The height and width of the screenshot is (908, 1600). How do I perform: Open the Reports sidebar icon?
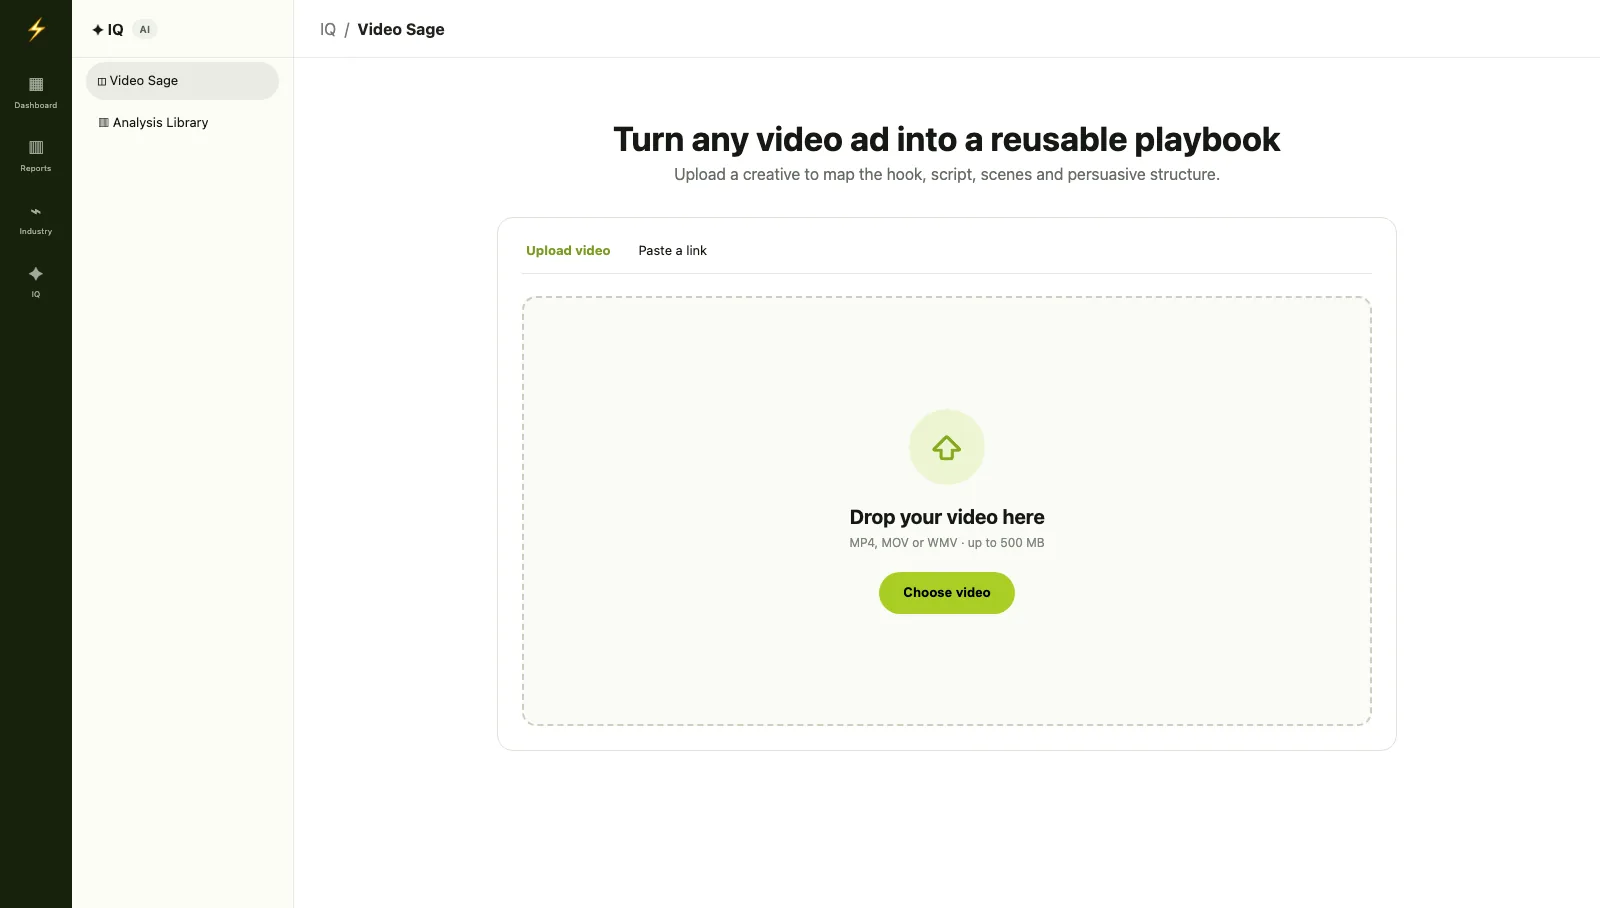(x=36, y=154)
